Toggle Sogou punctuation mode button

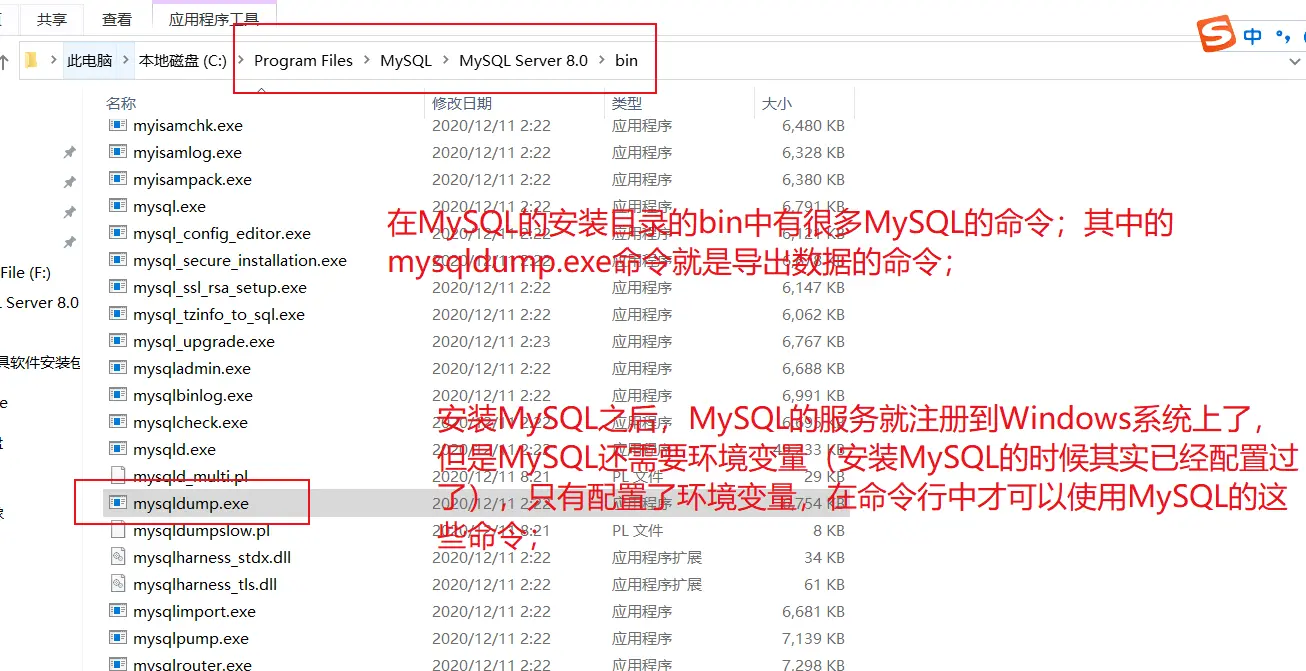[x=1283, y=37]
